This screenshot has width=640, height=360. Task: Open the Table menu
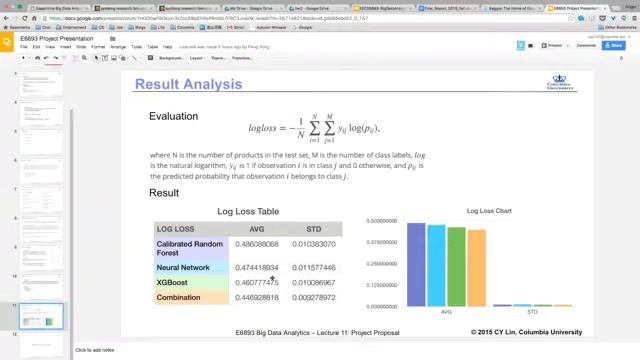point(152,47)
